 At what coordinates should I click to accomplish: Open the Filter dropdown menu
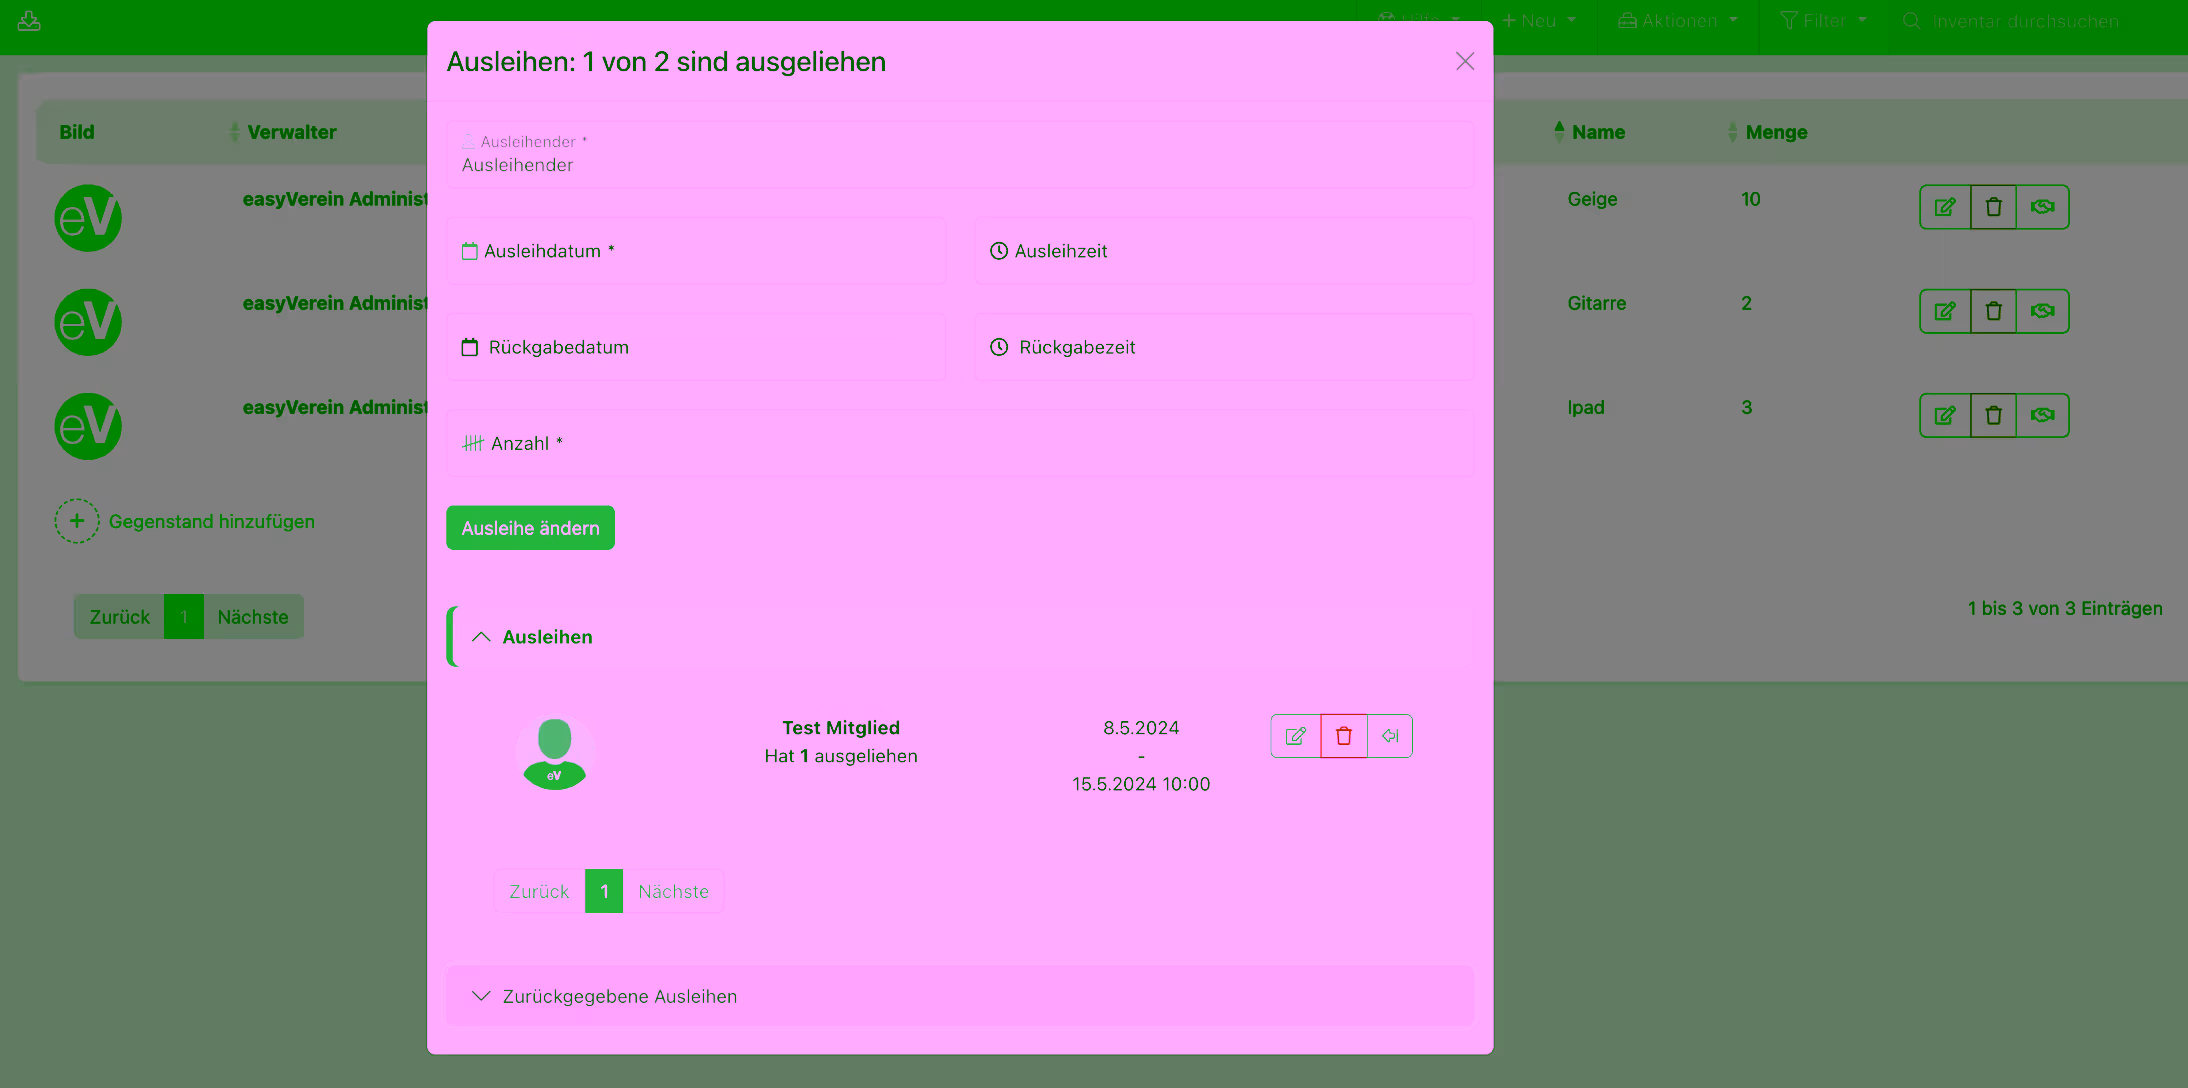1824,21
